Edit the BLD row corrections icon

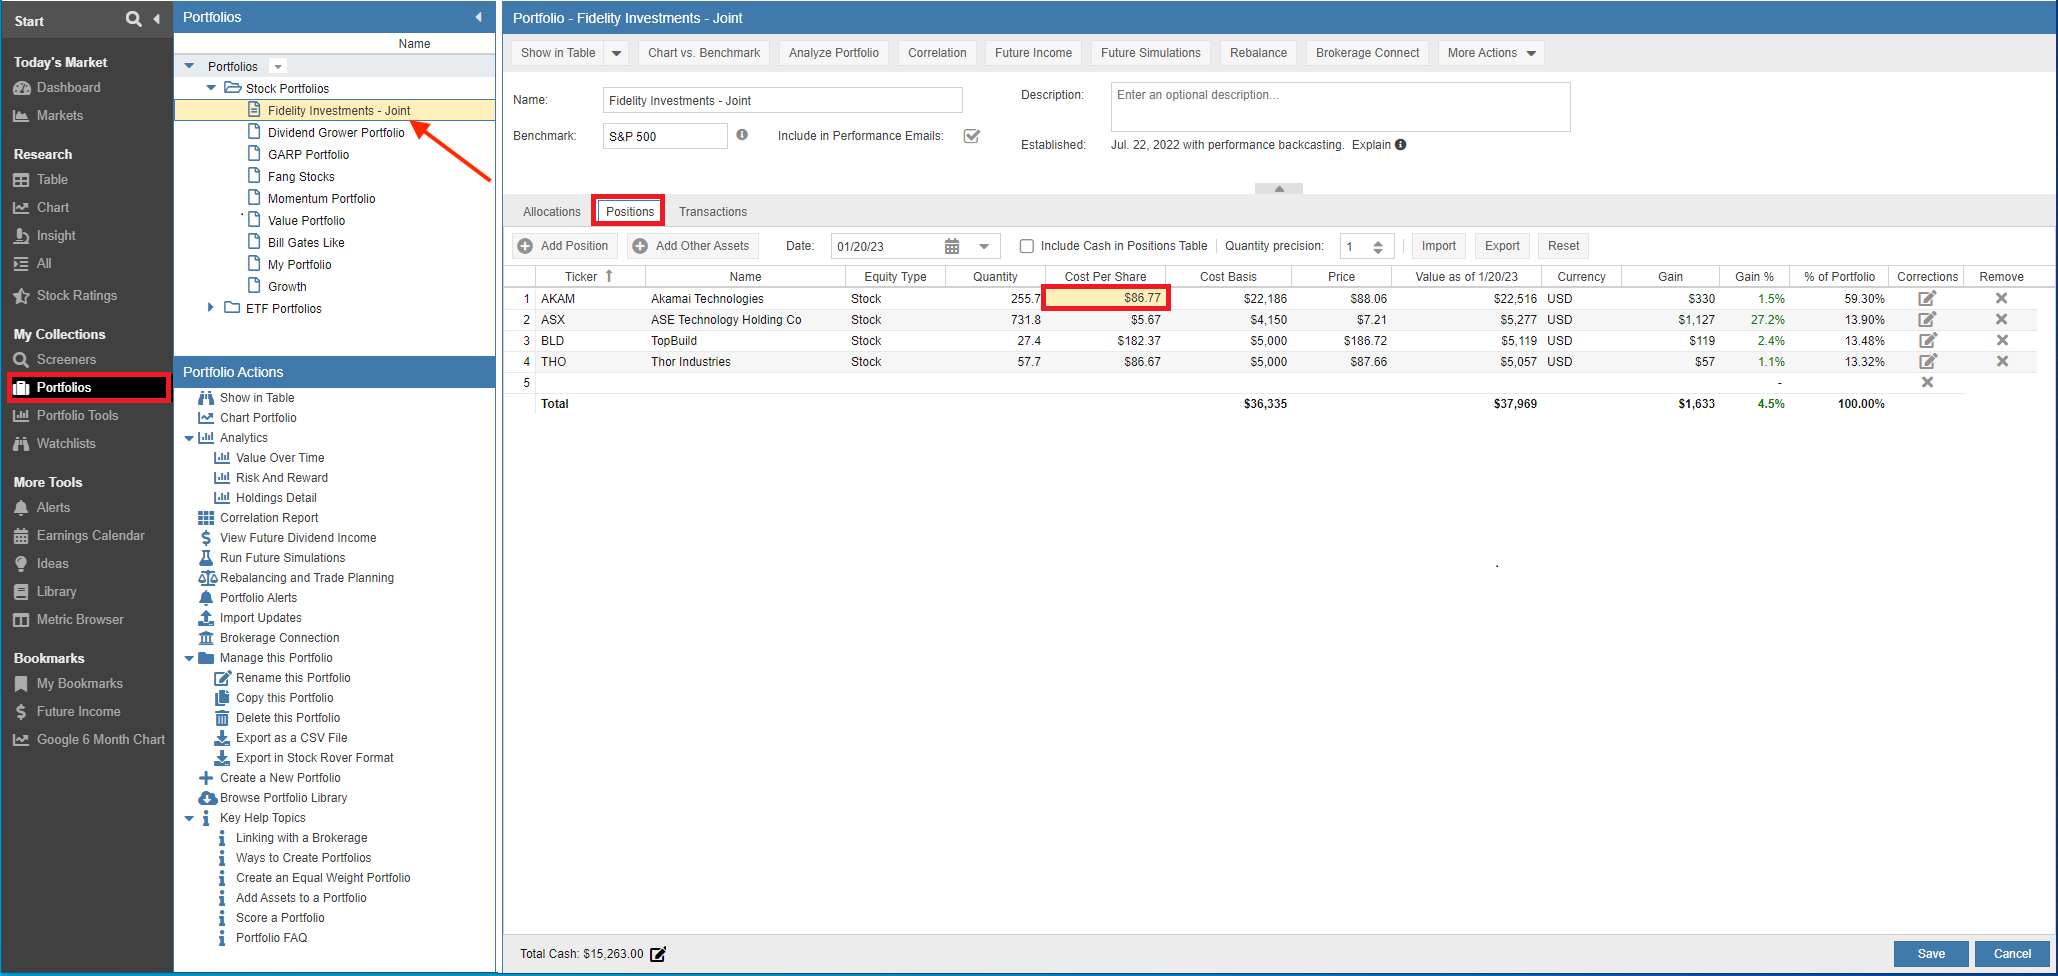pyautogui.click(x=1927, y=340)
